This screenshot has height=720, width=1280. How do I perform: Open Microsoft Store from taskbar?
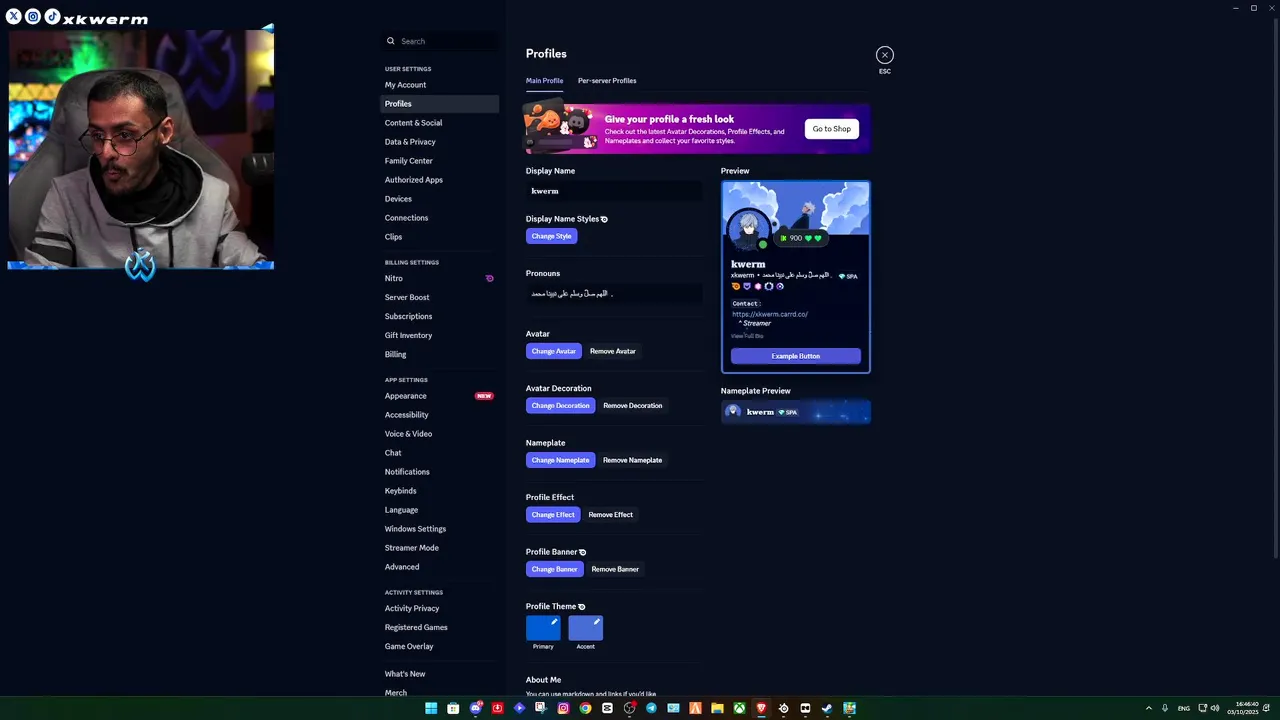pyautogui.click(x=453, y=708)
